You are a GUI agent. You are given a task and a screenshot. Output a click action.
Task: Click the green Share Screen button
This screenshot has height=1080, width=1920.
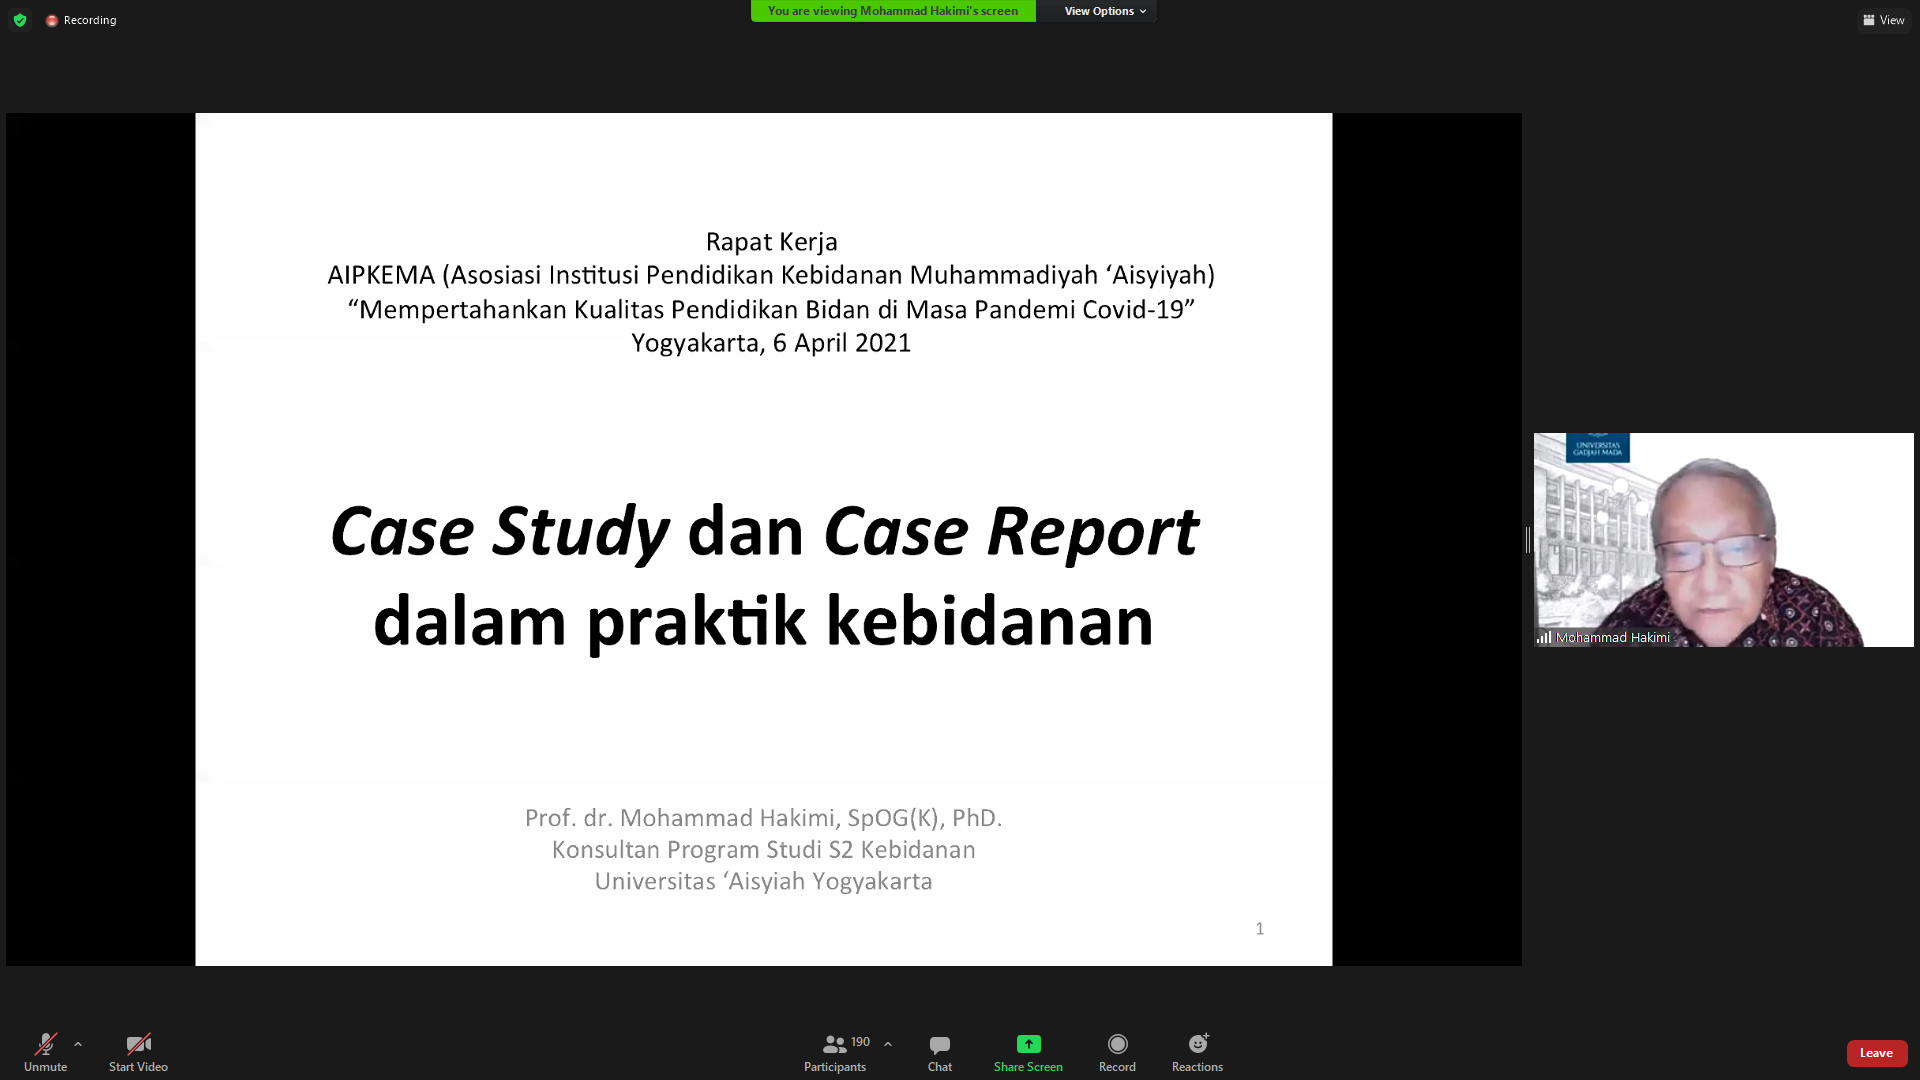[1028, 1053]
